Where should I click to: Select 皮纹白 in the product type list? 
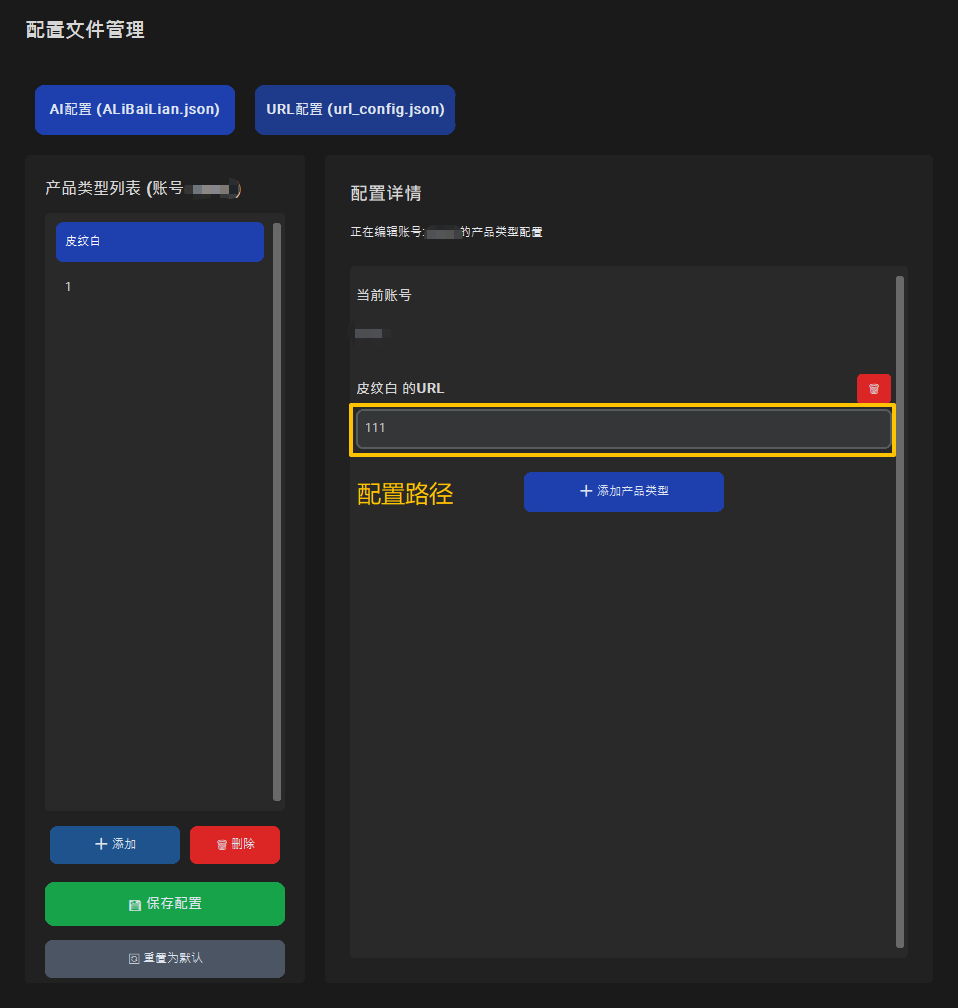tap(160, 241)
